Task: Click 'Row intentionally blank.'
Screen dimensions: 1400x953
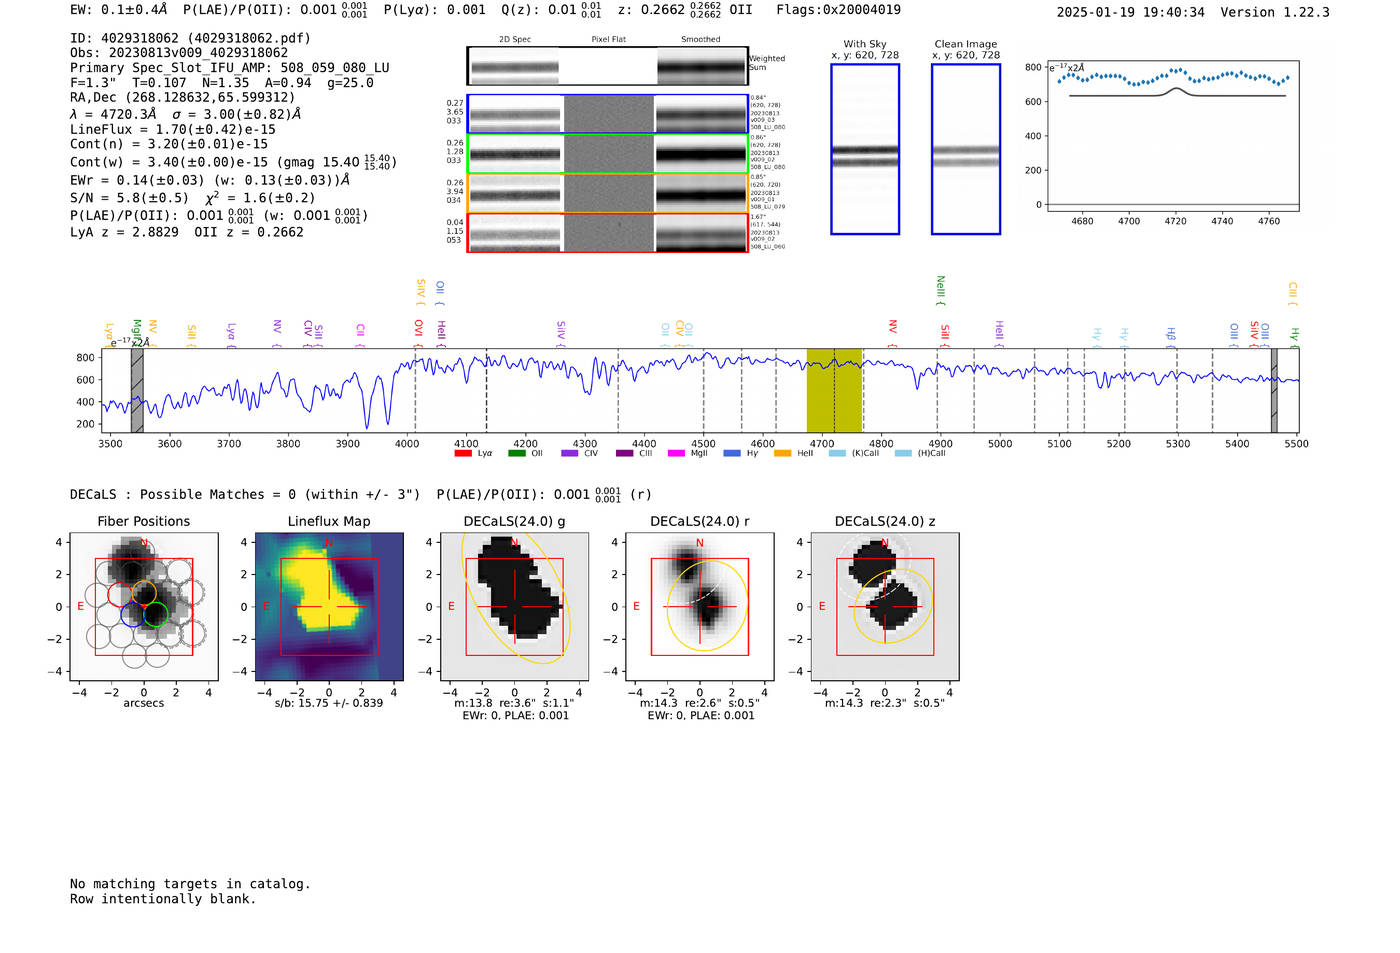Action: [x=163, y=899]
